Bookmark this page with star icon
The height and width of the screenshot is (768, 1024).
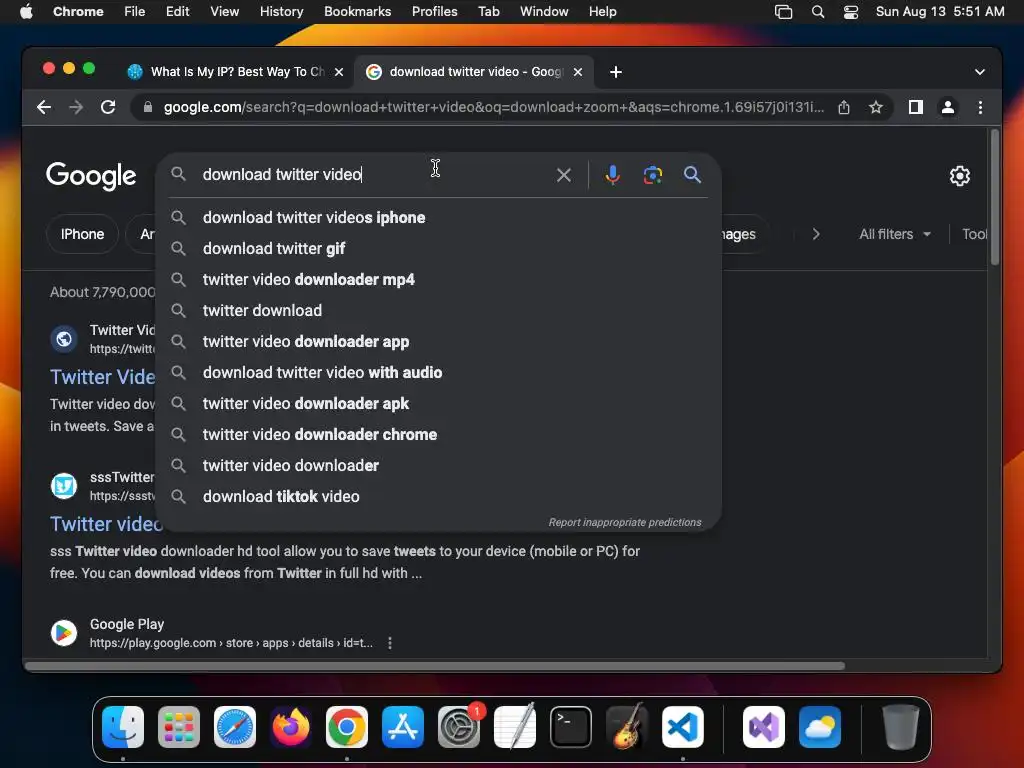pyautogui.click(x=876, y=107)
